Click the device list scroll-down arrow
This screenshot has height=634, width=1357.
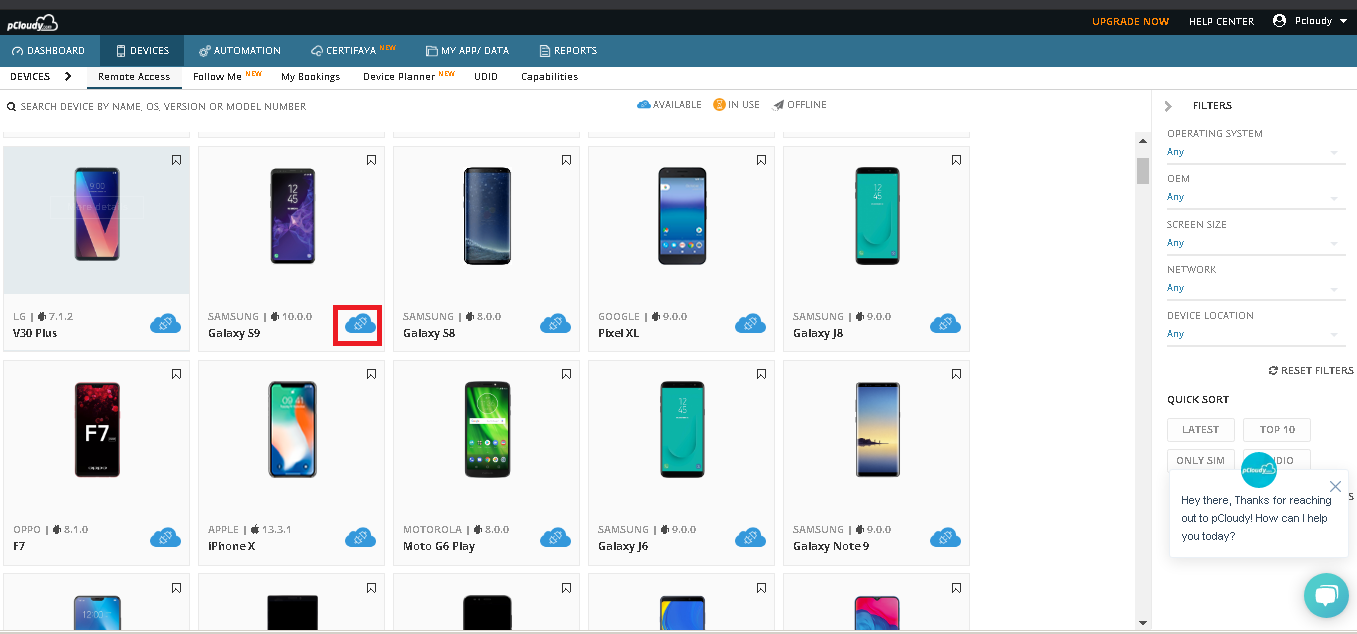pyautogui.click(x=1143, y=623)
